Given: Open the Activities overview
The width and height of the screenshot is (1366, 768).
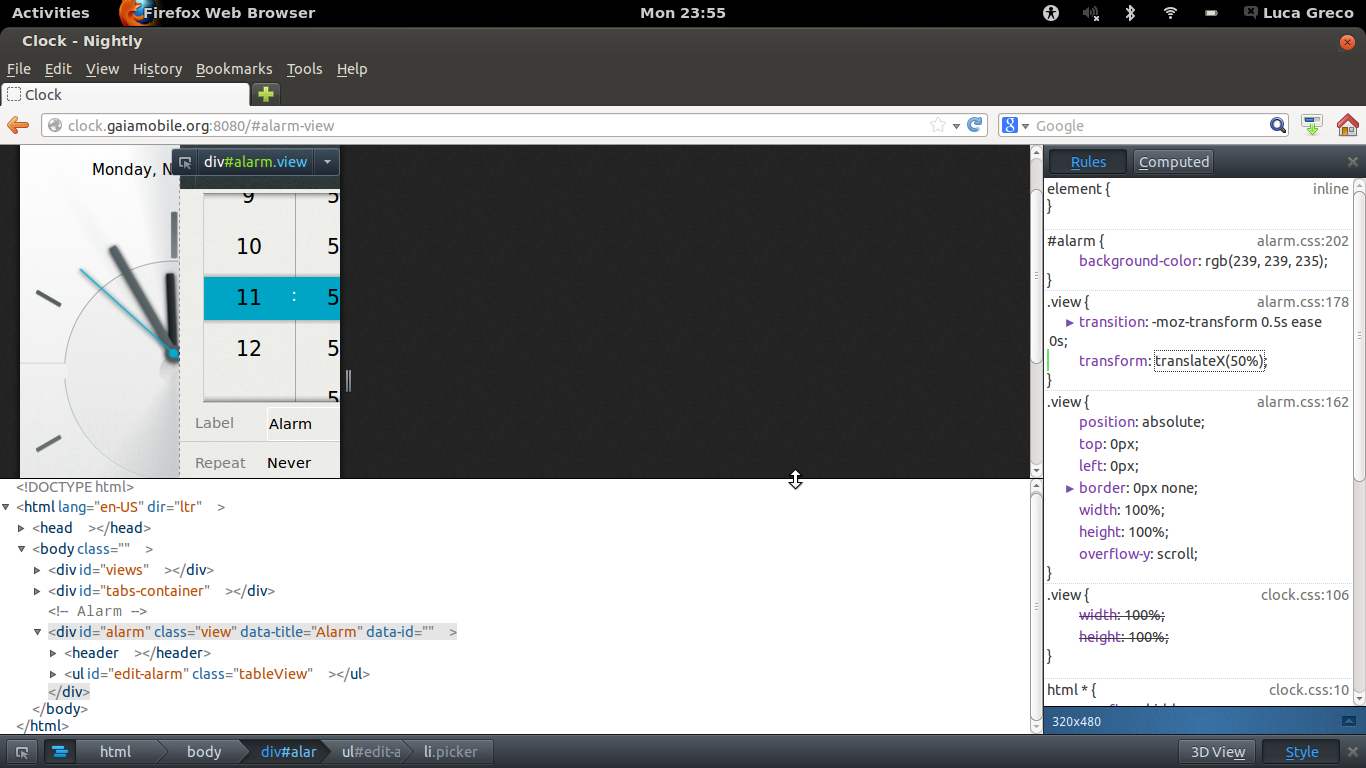Looking at the screenshot, I should pyautogui.click(x=50, y=13).
